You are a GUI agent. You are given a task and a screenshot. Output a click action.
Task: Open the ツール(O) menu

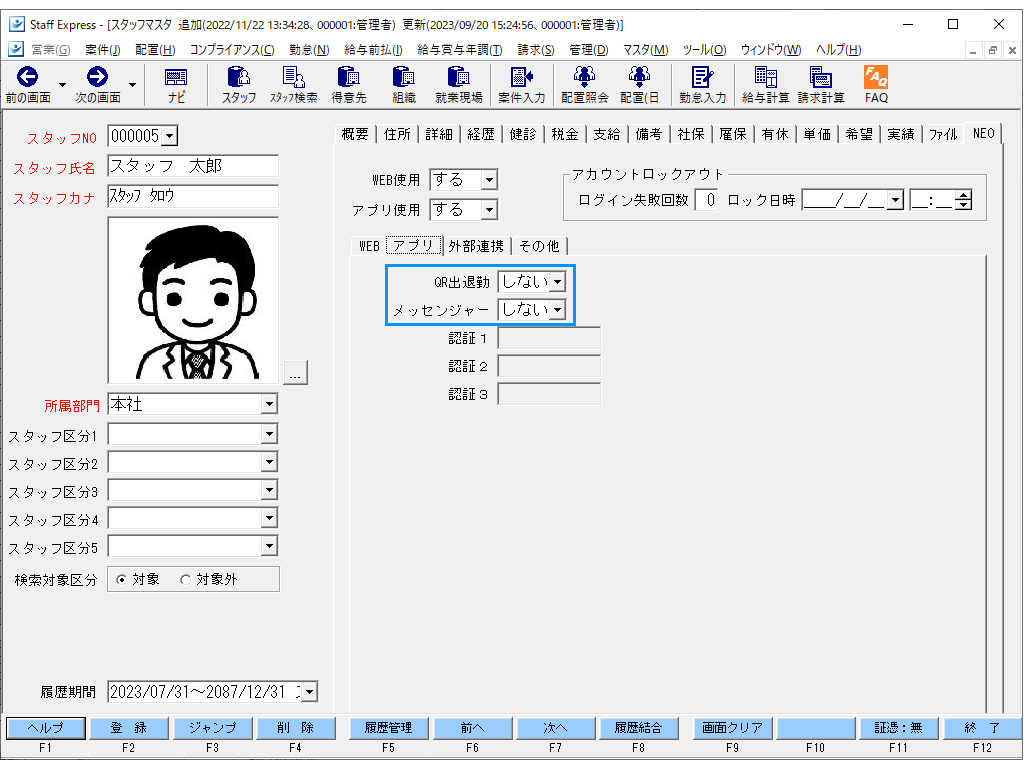704,50
